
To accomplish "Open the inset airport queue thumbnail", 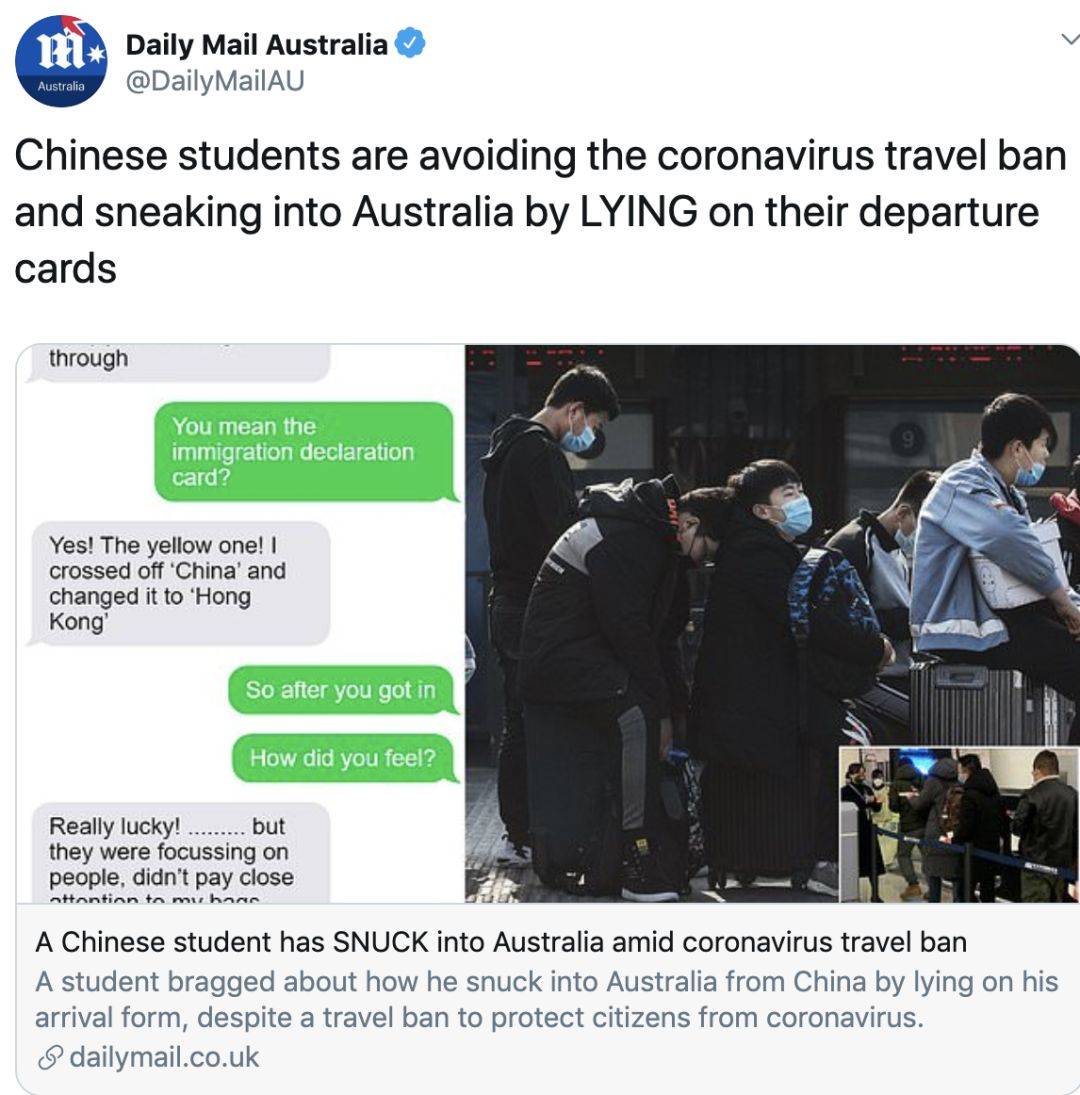I will 959,824.
